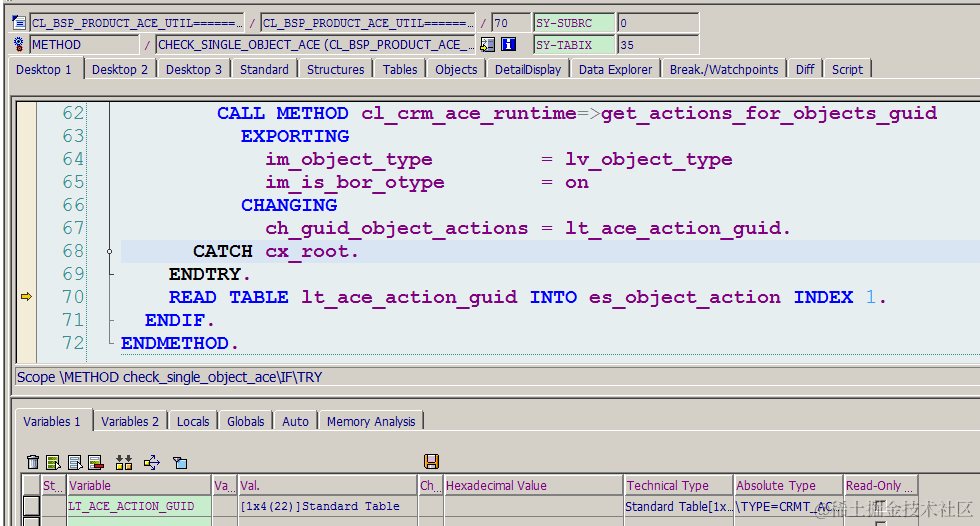Screen dimensions: 980x526
Task: Click the Scope path status line
Action: [497, 377]
